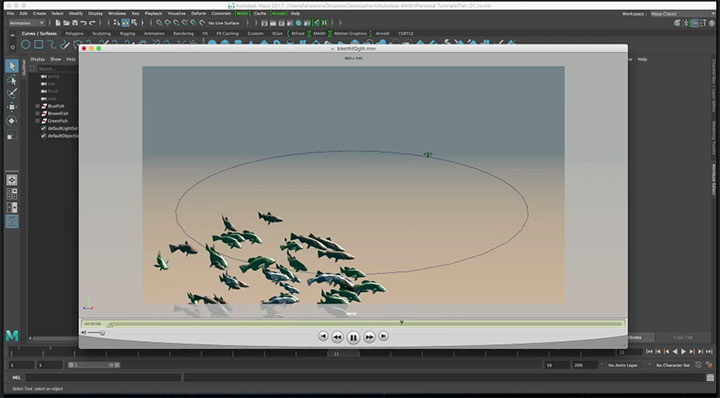Pick the Move tool in the Tool Box
This screenshot has height=398, width=720.
[12, 107]
